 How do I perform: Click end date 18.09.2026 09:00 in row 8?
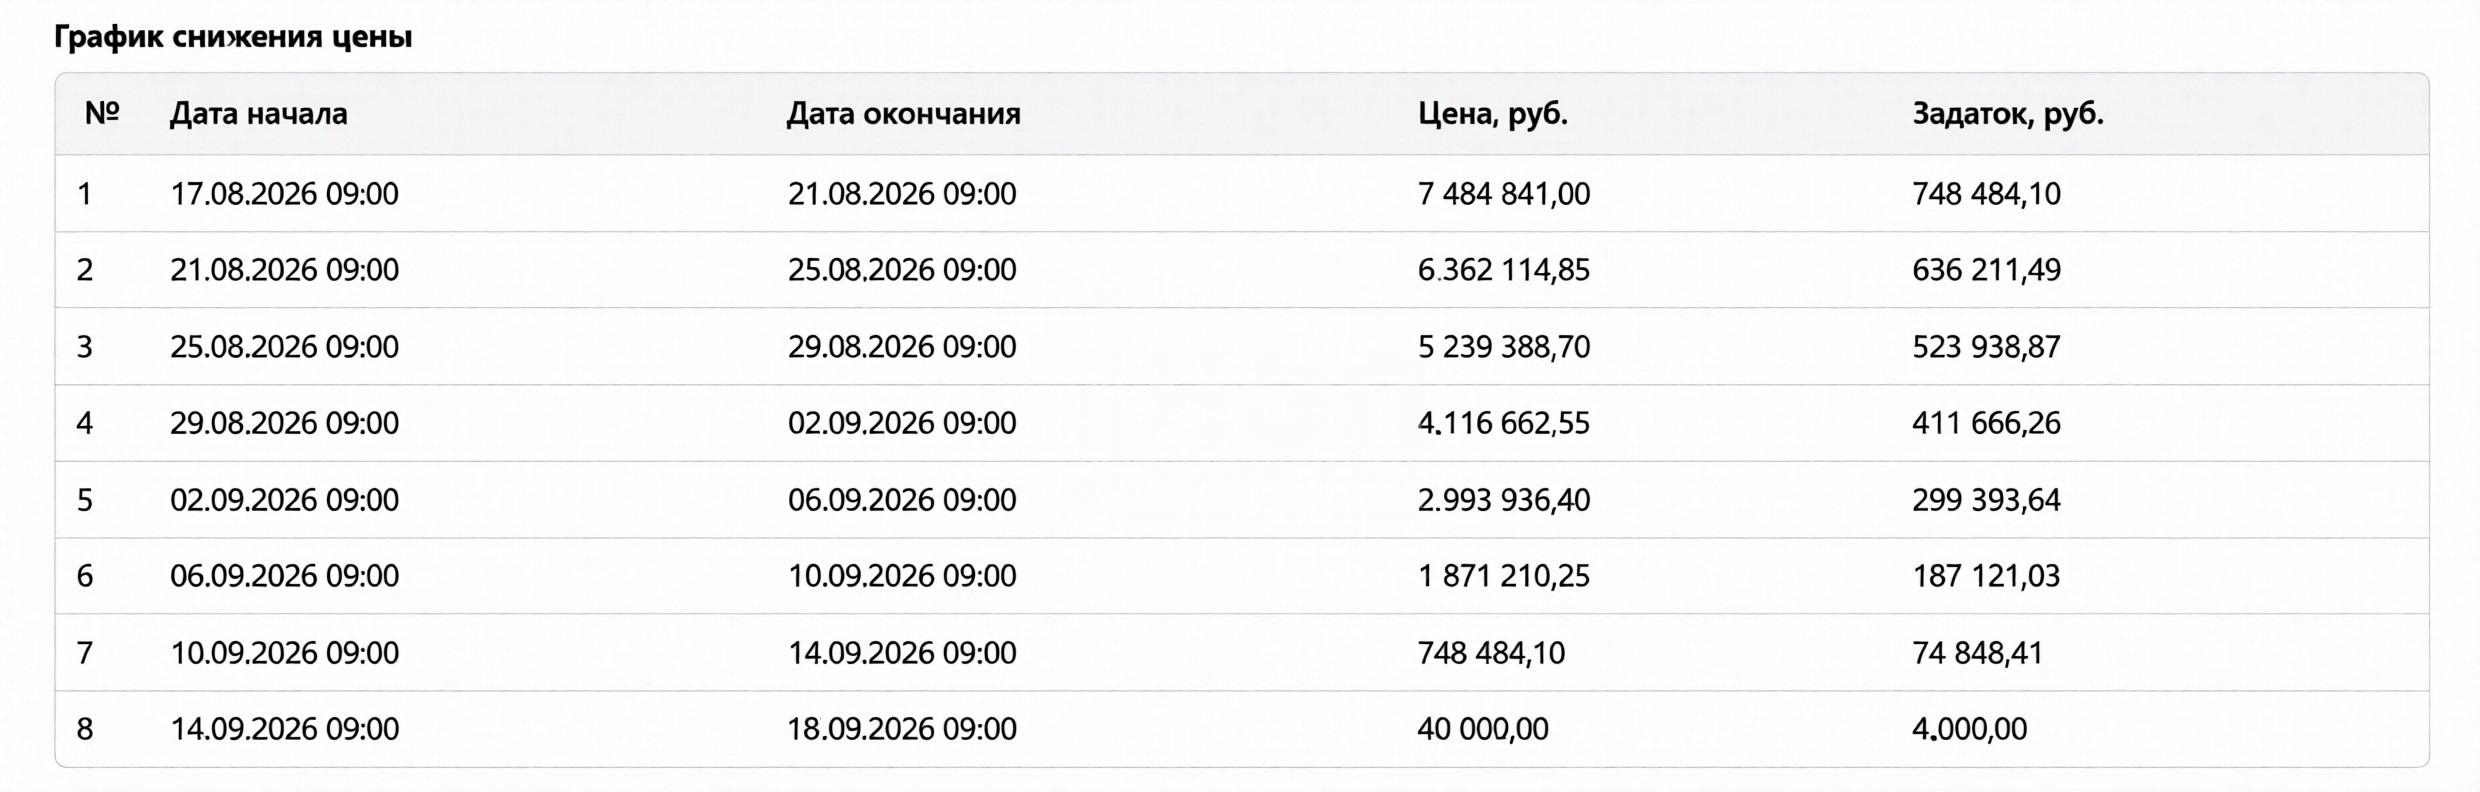coord(902,729)
